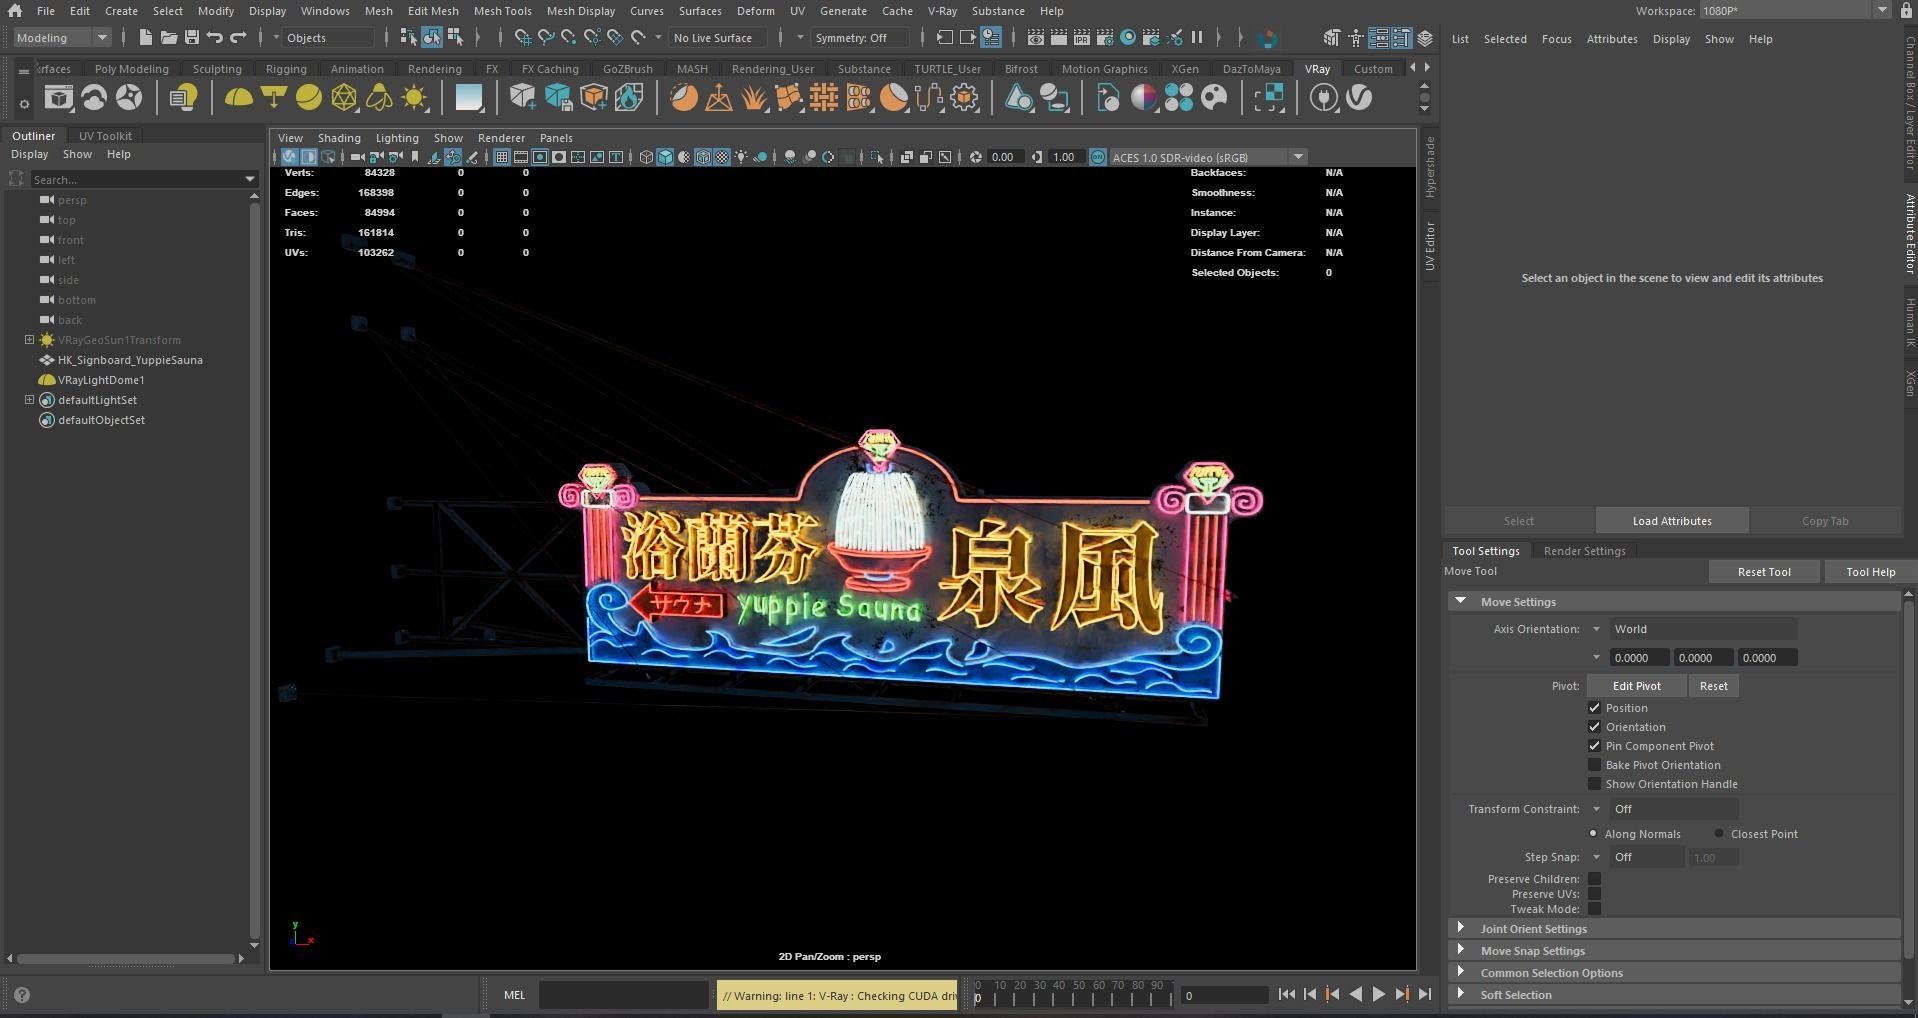
Task: Click the pause IPR icon
Action: point(1196,38)
